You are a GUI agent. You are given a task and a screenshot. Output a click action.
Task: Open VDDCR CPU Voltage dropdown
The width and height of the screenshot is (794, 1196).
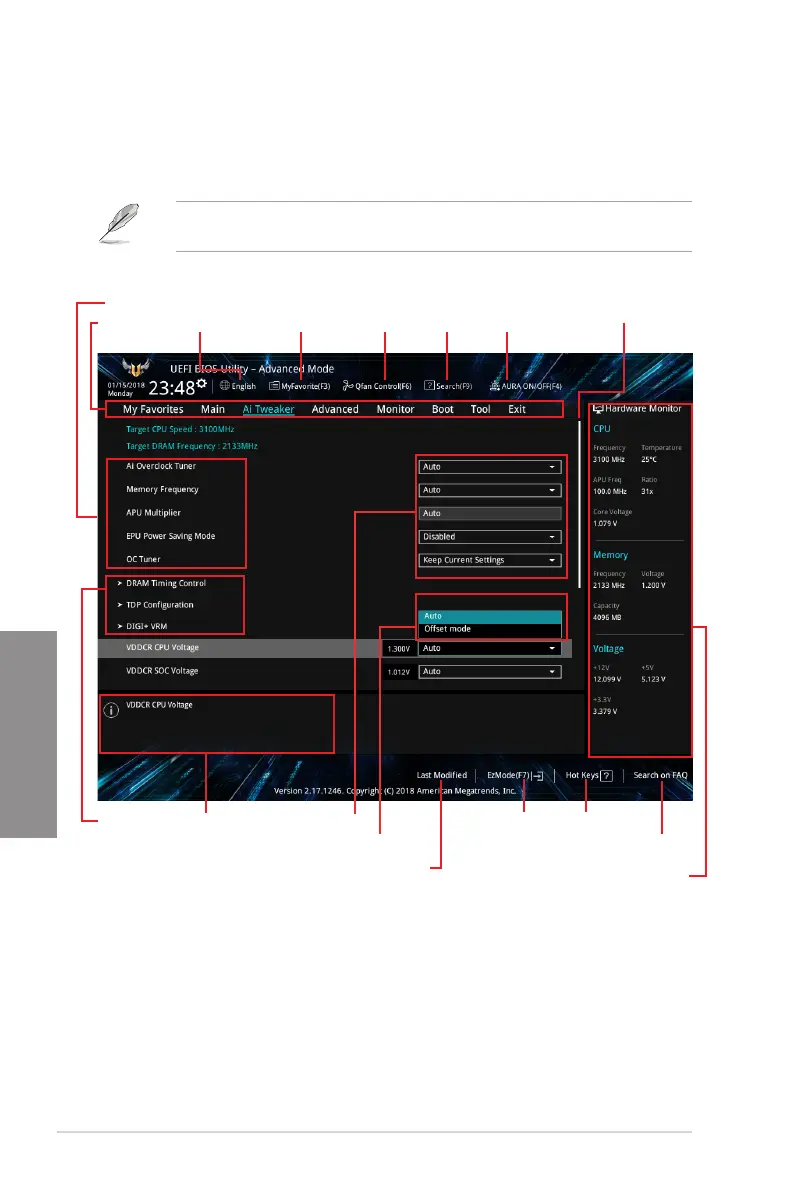pyautogui.click(x=490, y=648)
